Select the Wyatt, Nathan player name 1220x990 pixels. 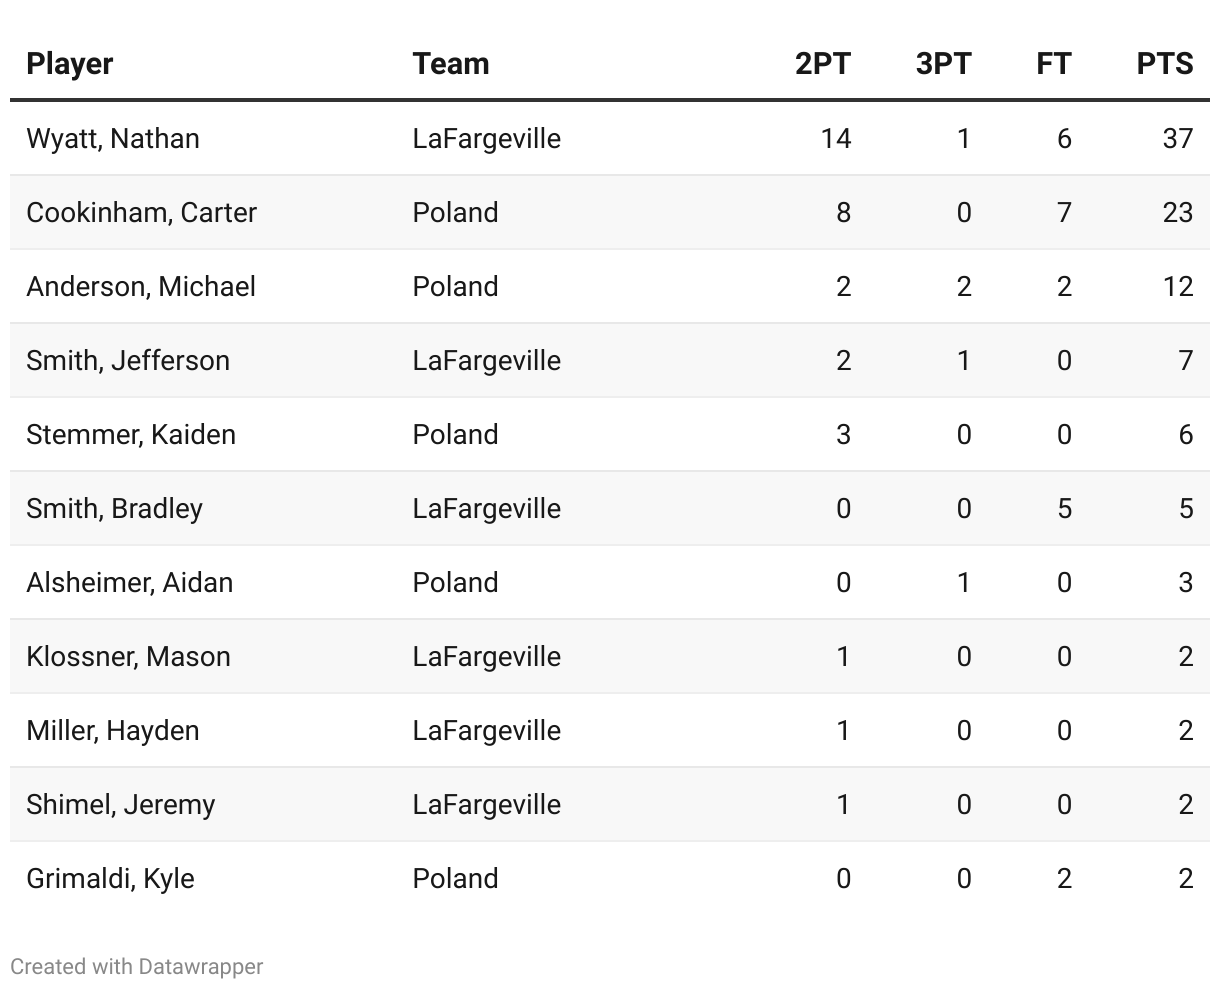tap(113, 138)
